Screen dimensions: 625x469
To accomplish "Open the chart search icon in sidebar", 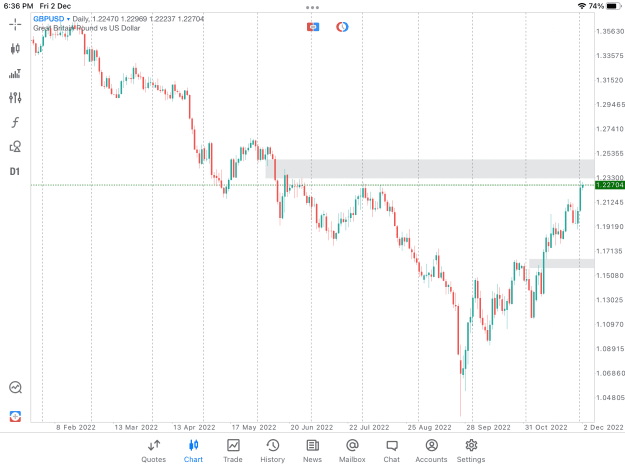I will pos(15,387).
